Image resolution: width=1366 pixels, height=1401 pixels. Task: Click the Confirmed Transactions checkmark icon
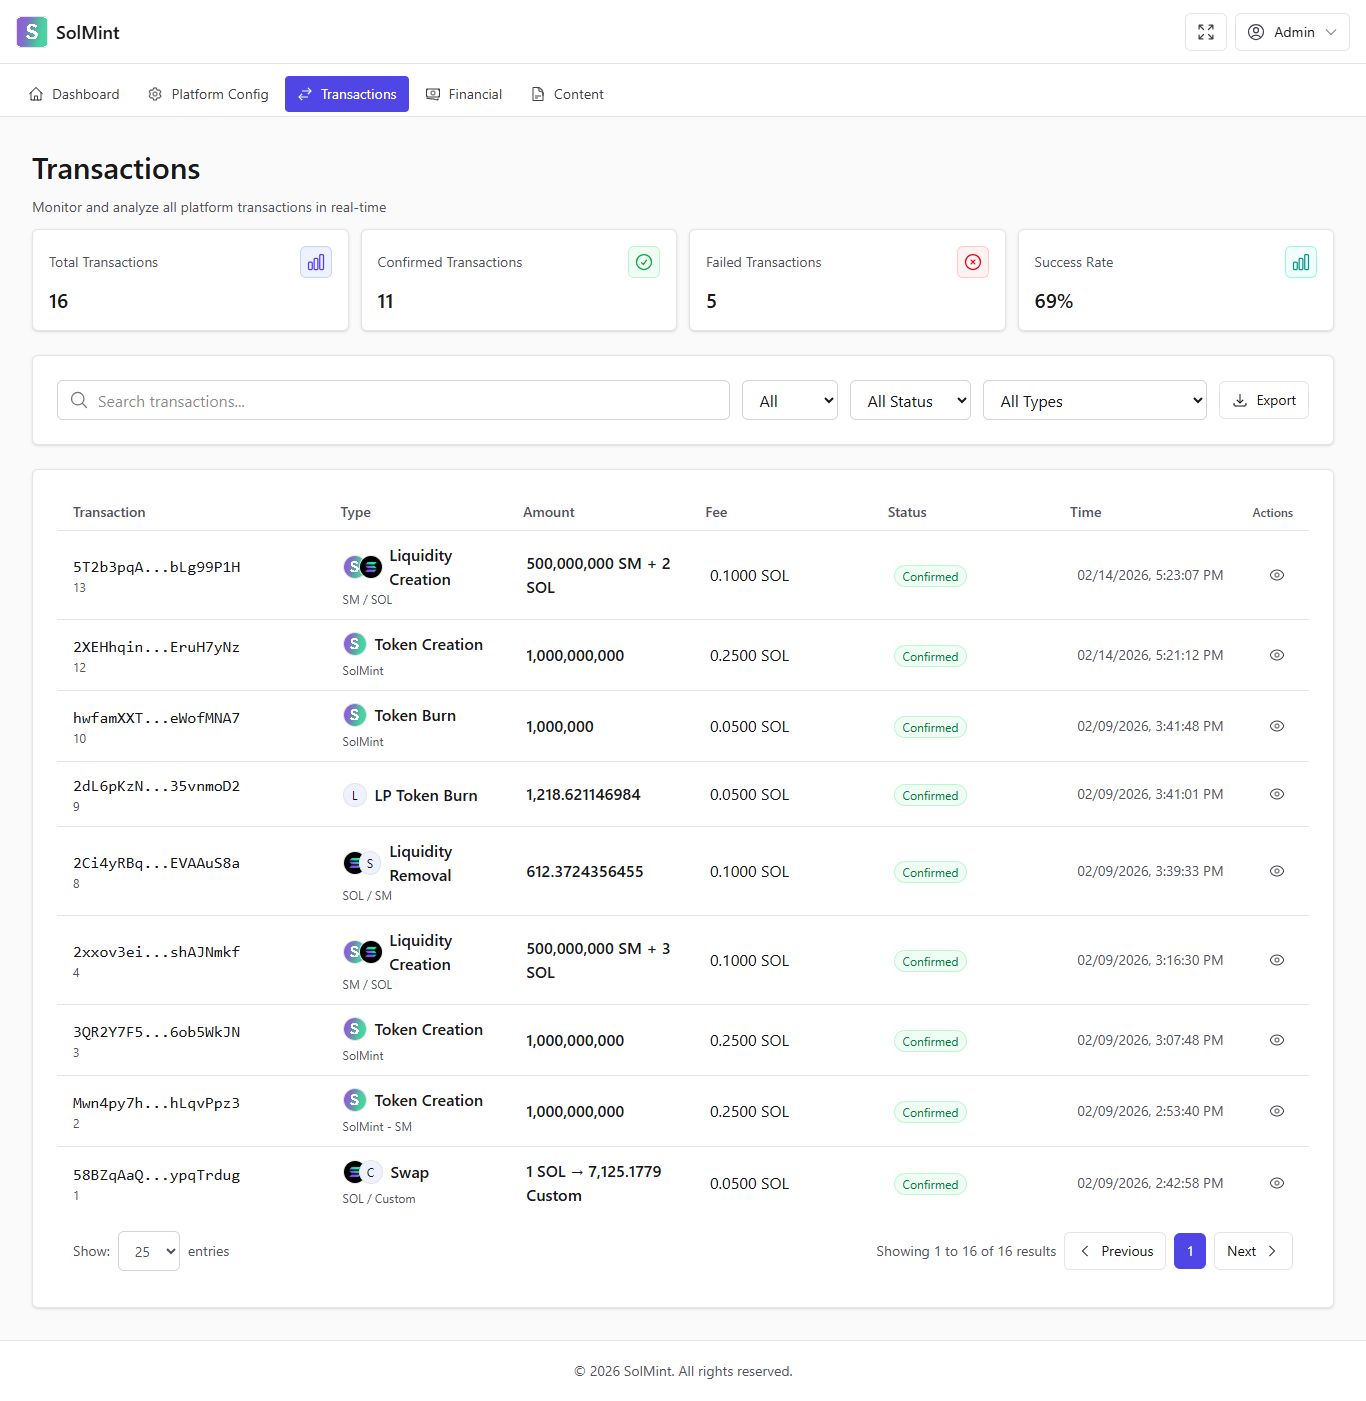click(644, 262)
